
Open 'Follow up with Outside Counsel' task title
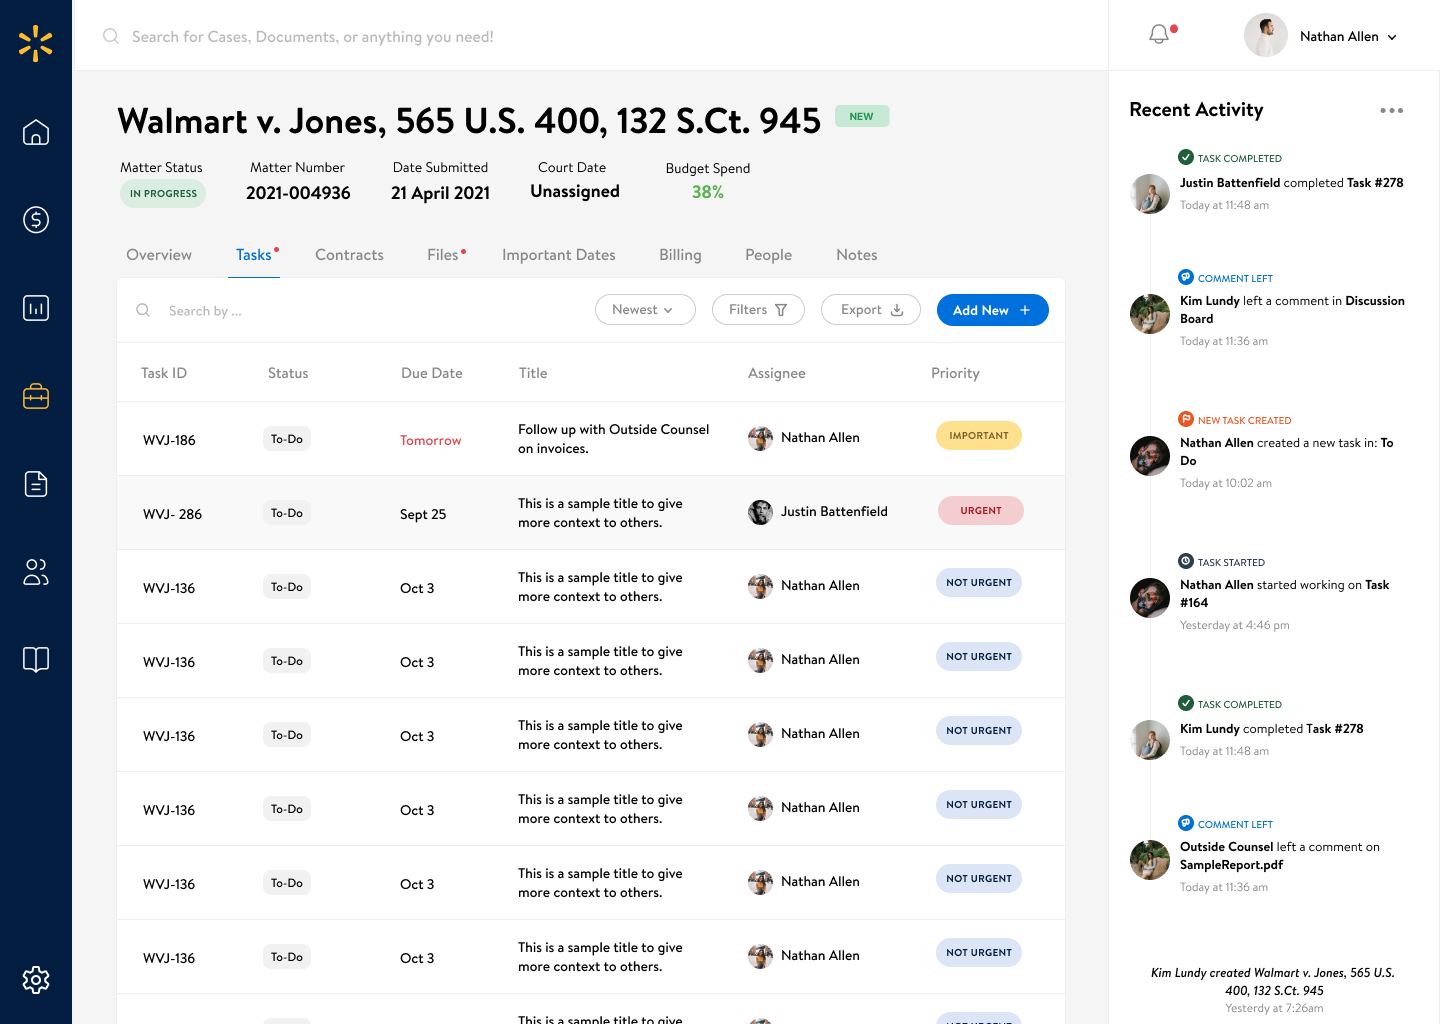(613, 439)
